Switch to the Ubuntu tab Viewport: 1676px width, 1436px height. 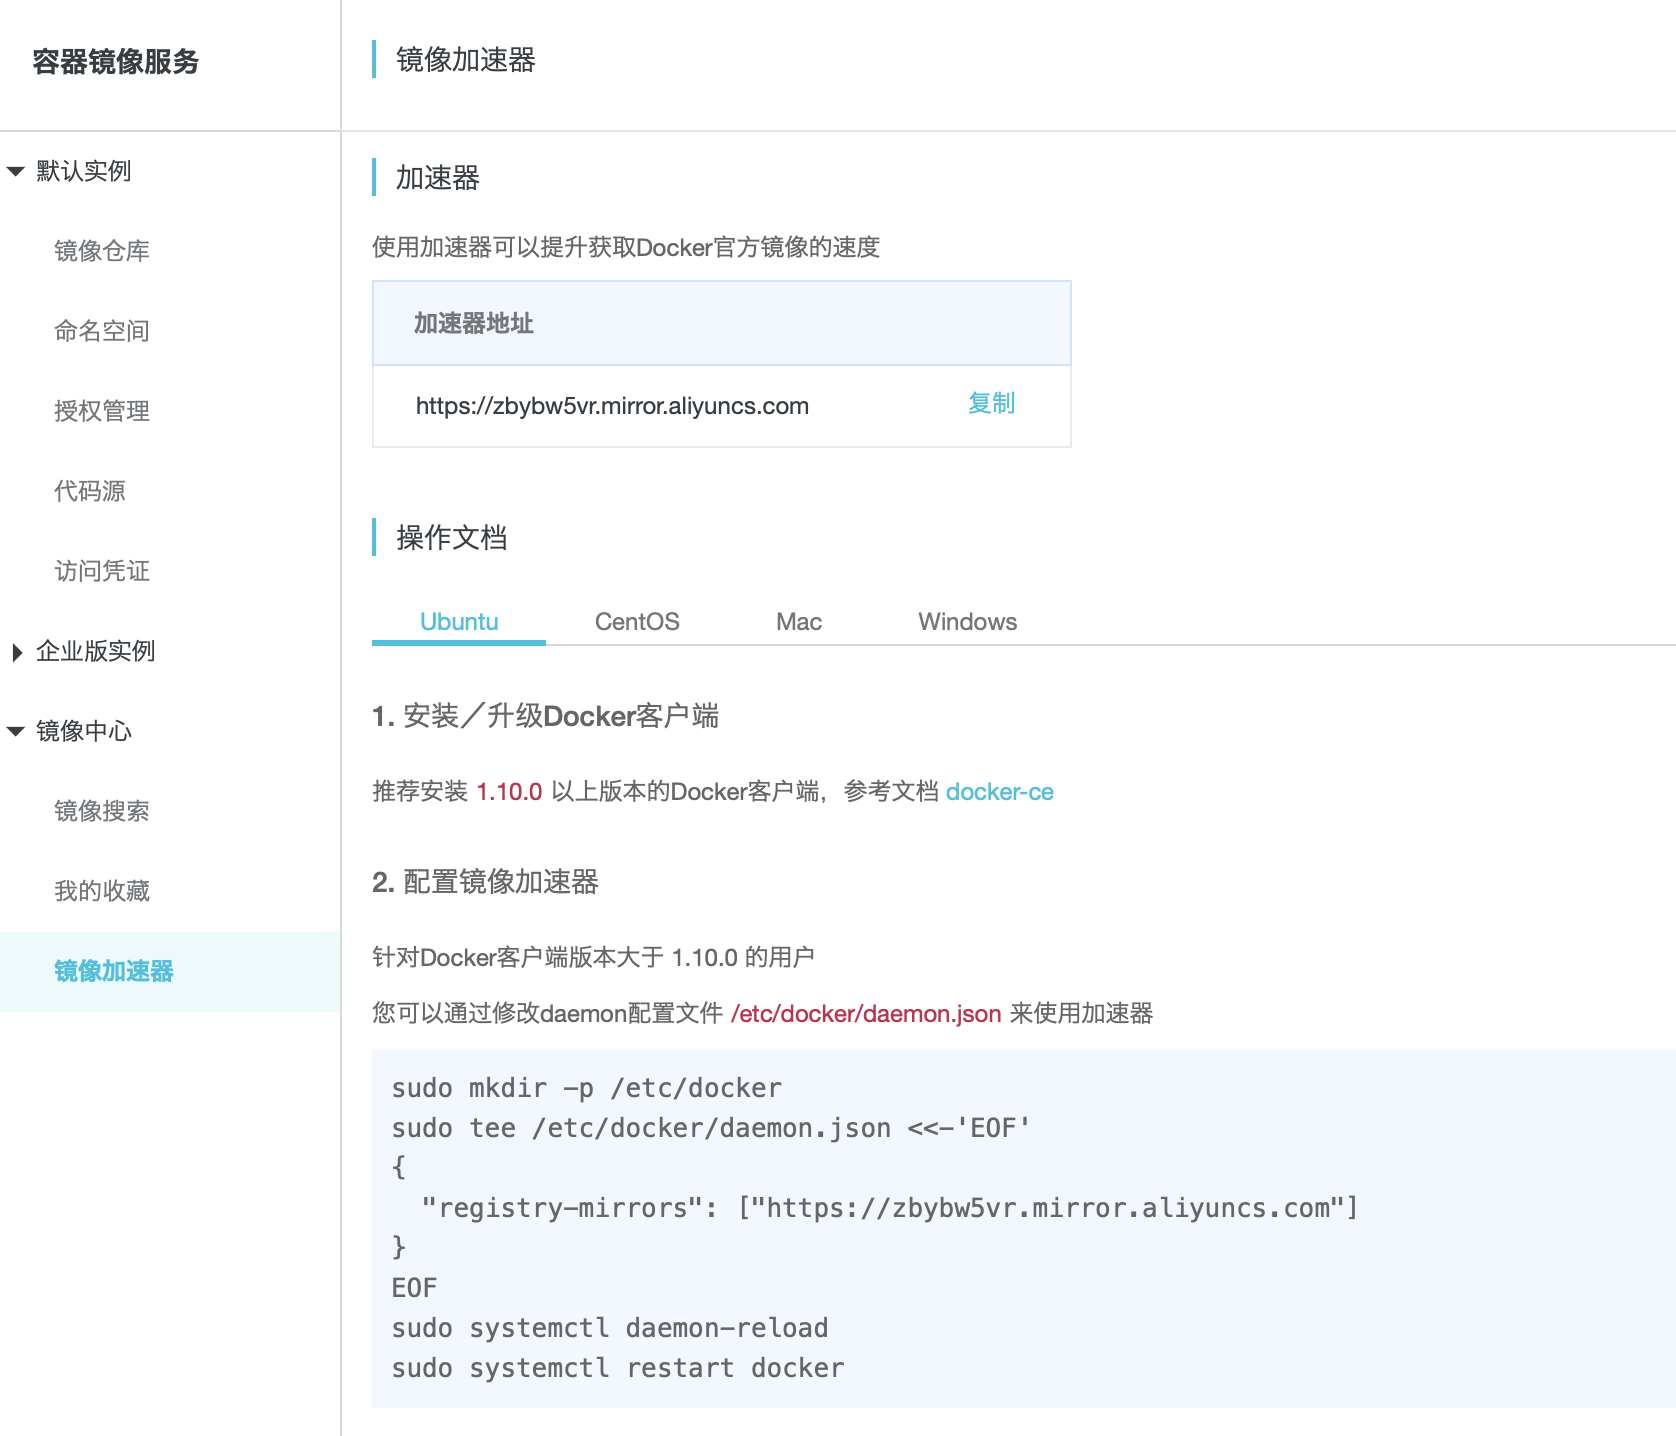coord(459,621)
